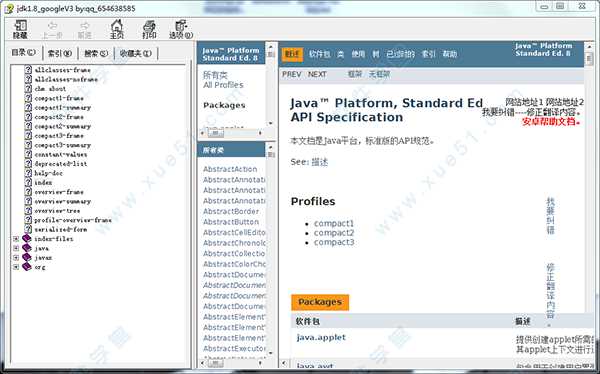Image resolution: width=600 pixels, height=374 pixels.
Task: Open the java.applet package link
Action: (321, 337)
